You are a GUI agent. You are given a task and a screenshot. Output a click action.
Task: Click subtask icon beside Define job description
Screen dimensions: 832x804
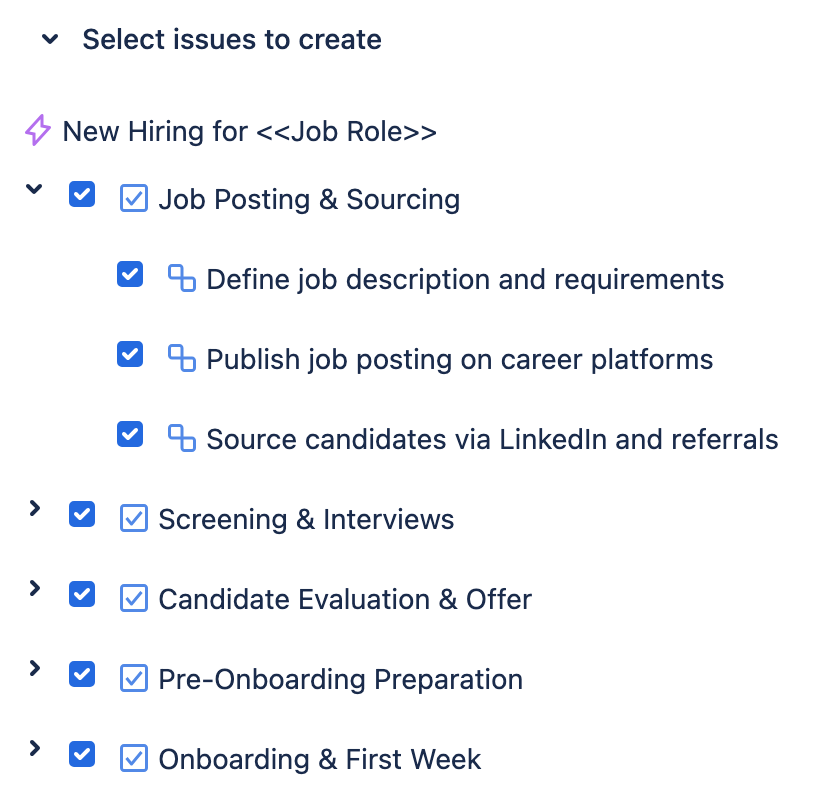[x=181, y=278]
